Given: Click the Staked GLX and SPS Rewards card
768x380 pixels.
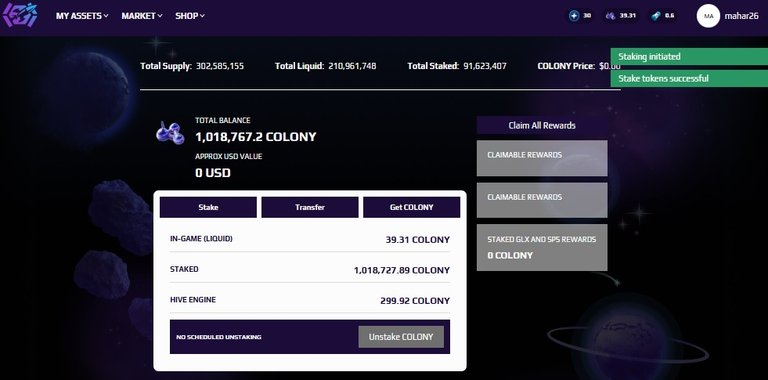Looking at the screenshot, I should coord(542,247).
